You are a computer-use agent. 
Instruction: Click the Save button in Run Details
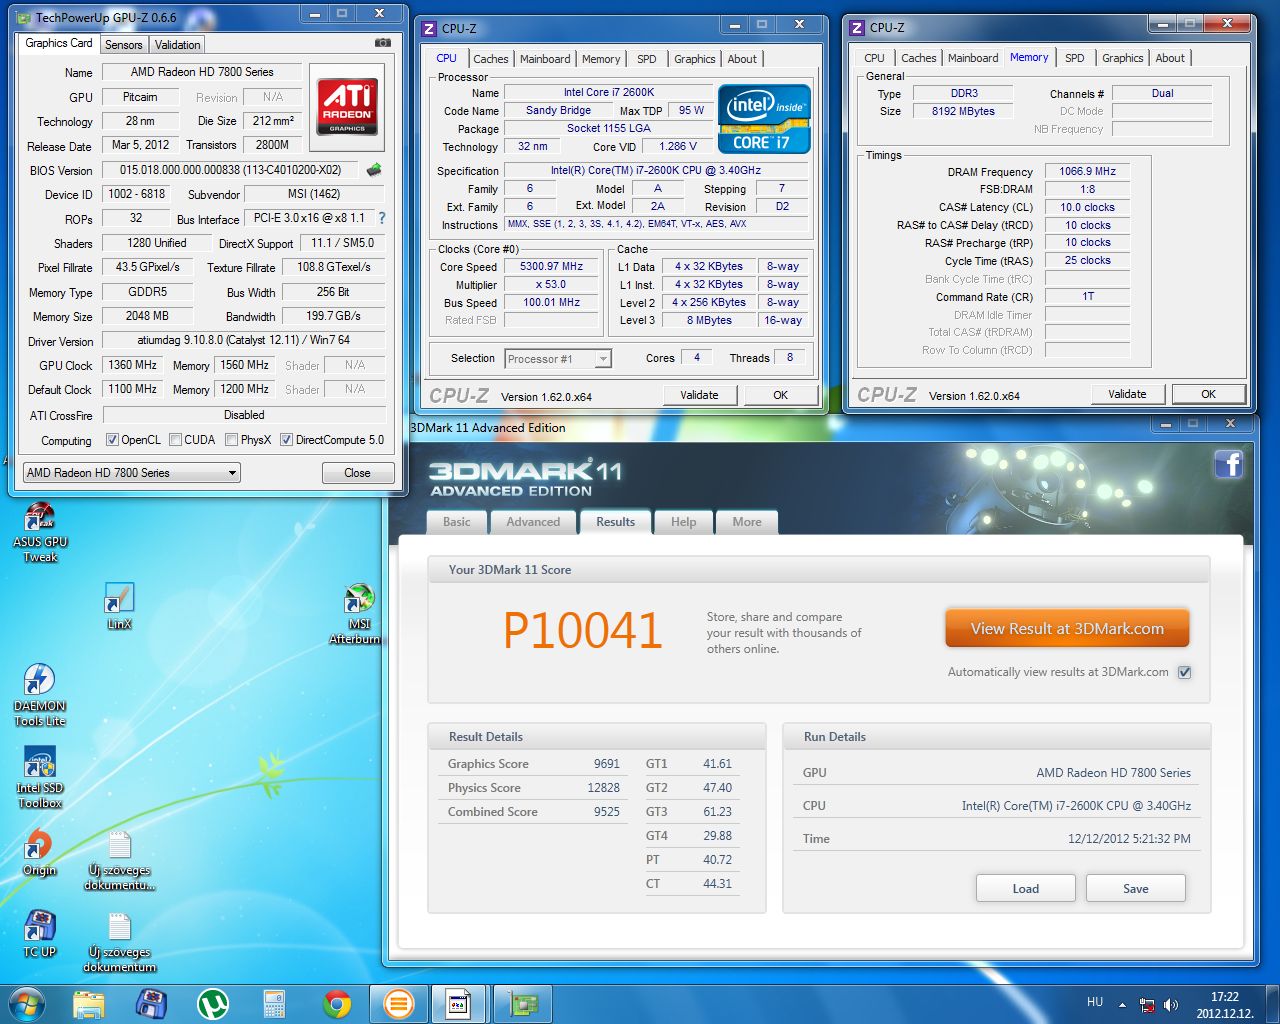pyautogui.click(x=1136, y=888)
